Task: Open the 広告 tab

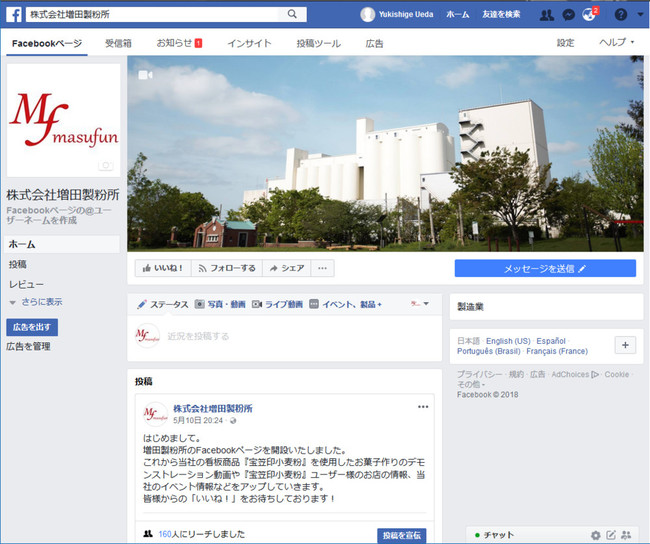Action: coord(374,43)
